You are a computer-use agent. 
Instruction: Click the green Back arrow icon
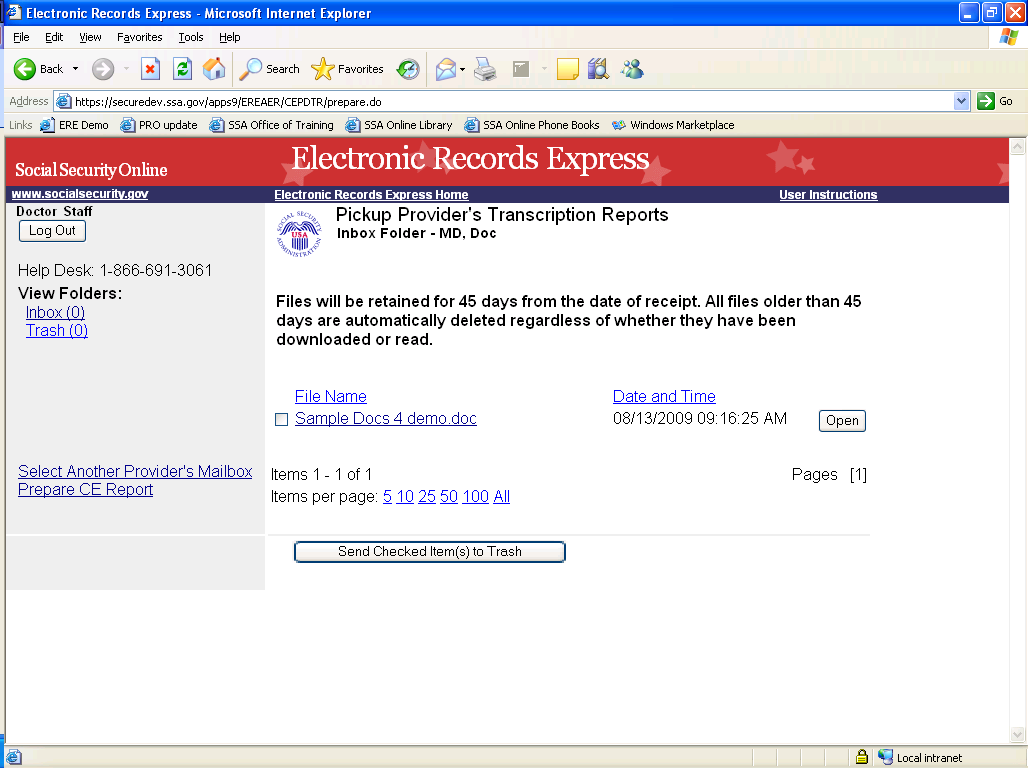[x=25, y=69]
